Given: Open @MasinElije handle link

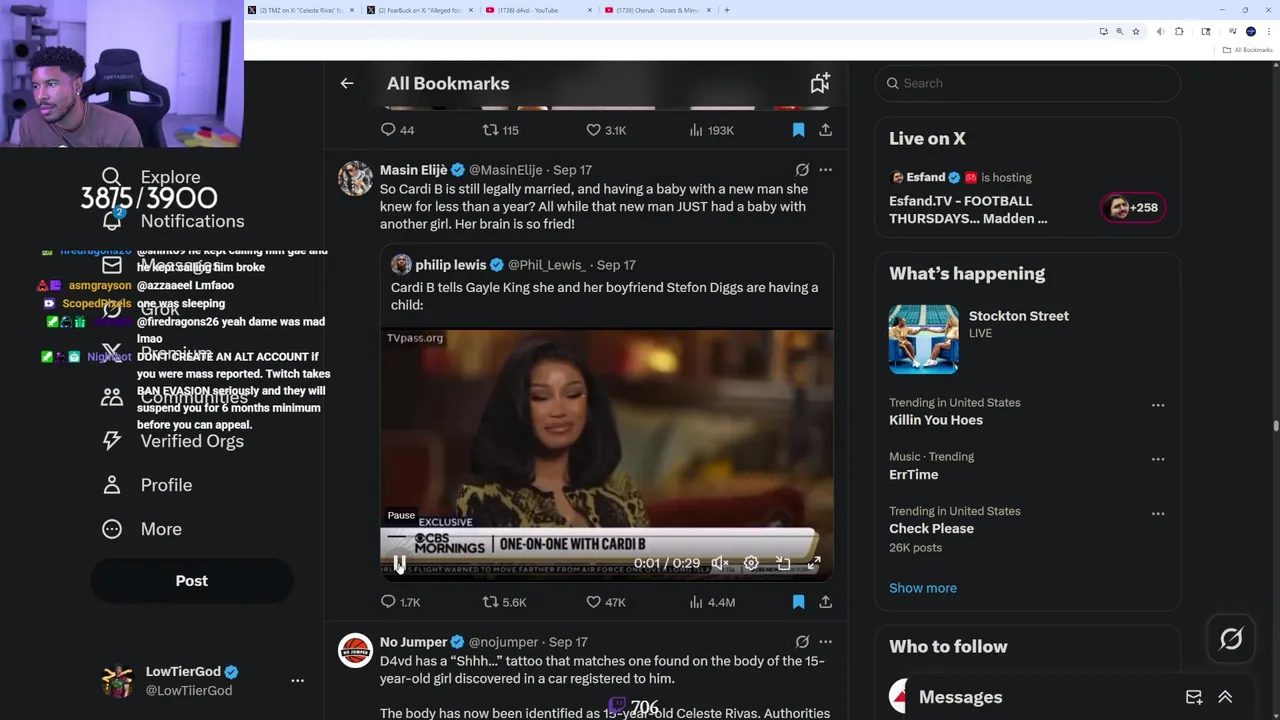Looking at the screenshot, I should (x=505, y=170).
